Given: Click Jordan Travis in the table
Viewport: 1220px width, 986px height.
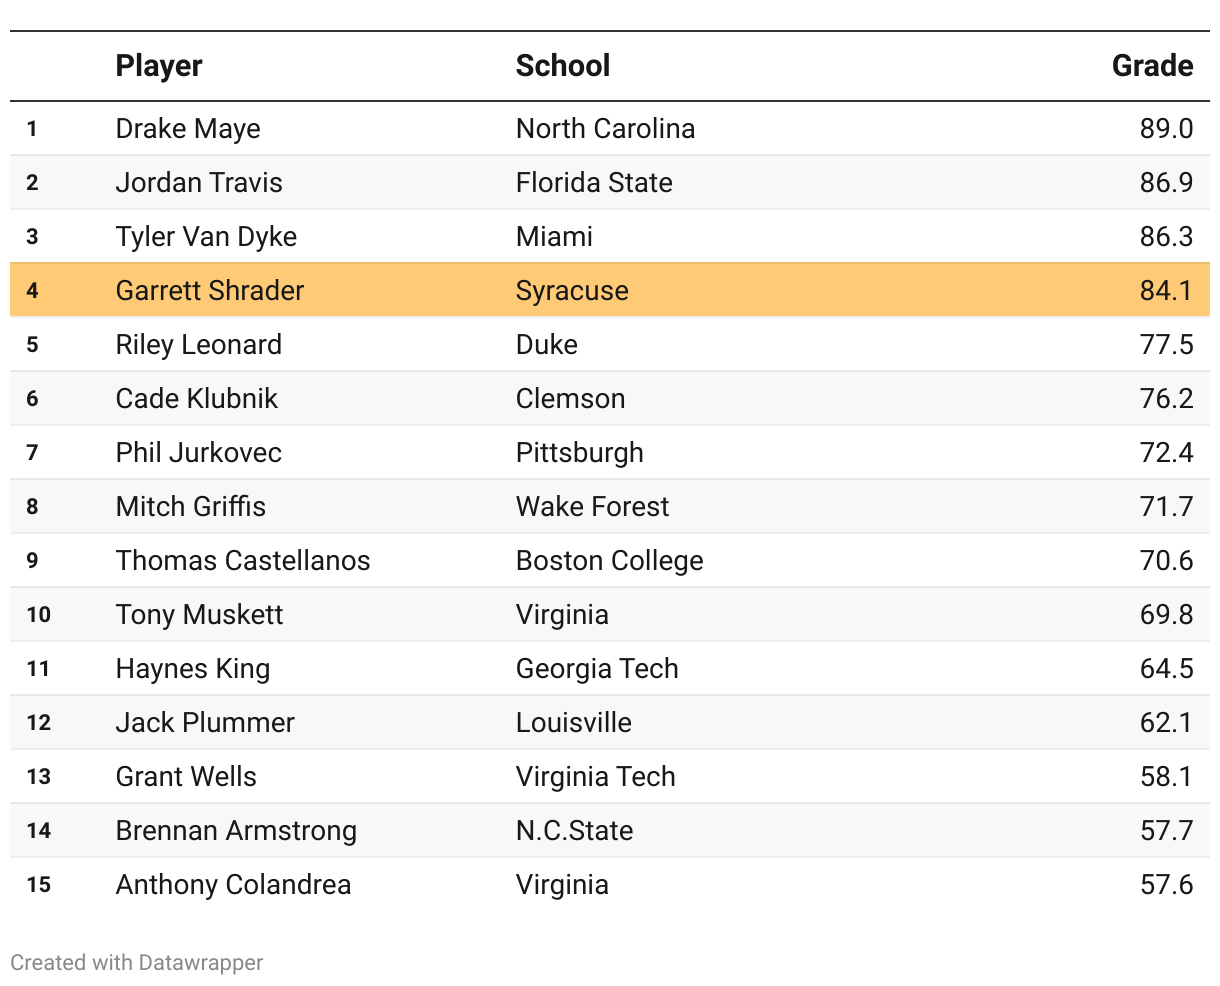Looking at the screenshot, I should coord(199,183).
